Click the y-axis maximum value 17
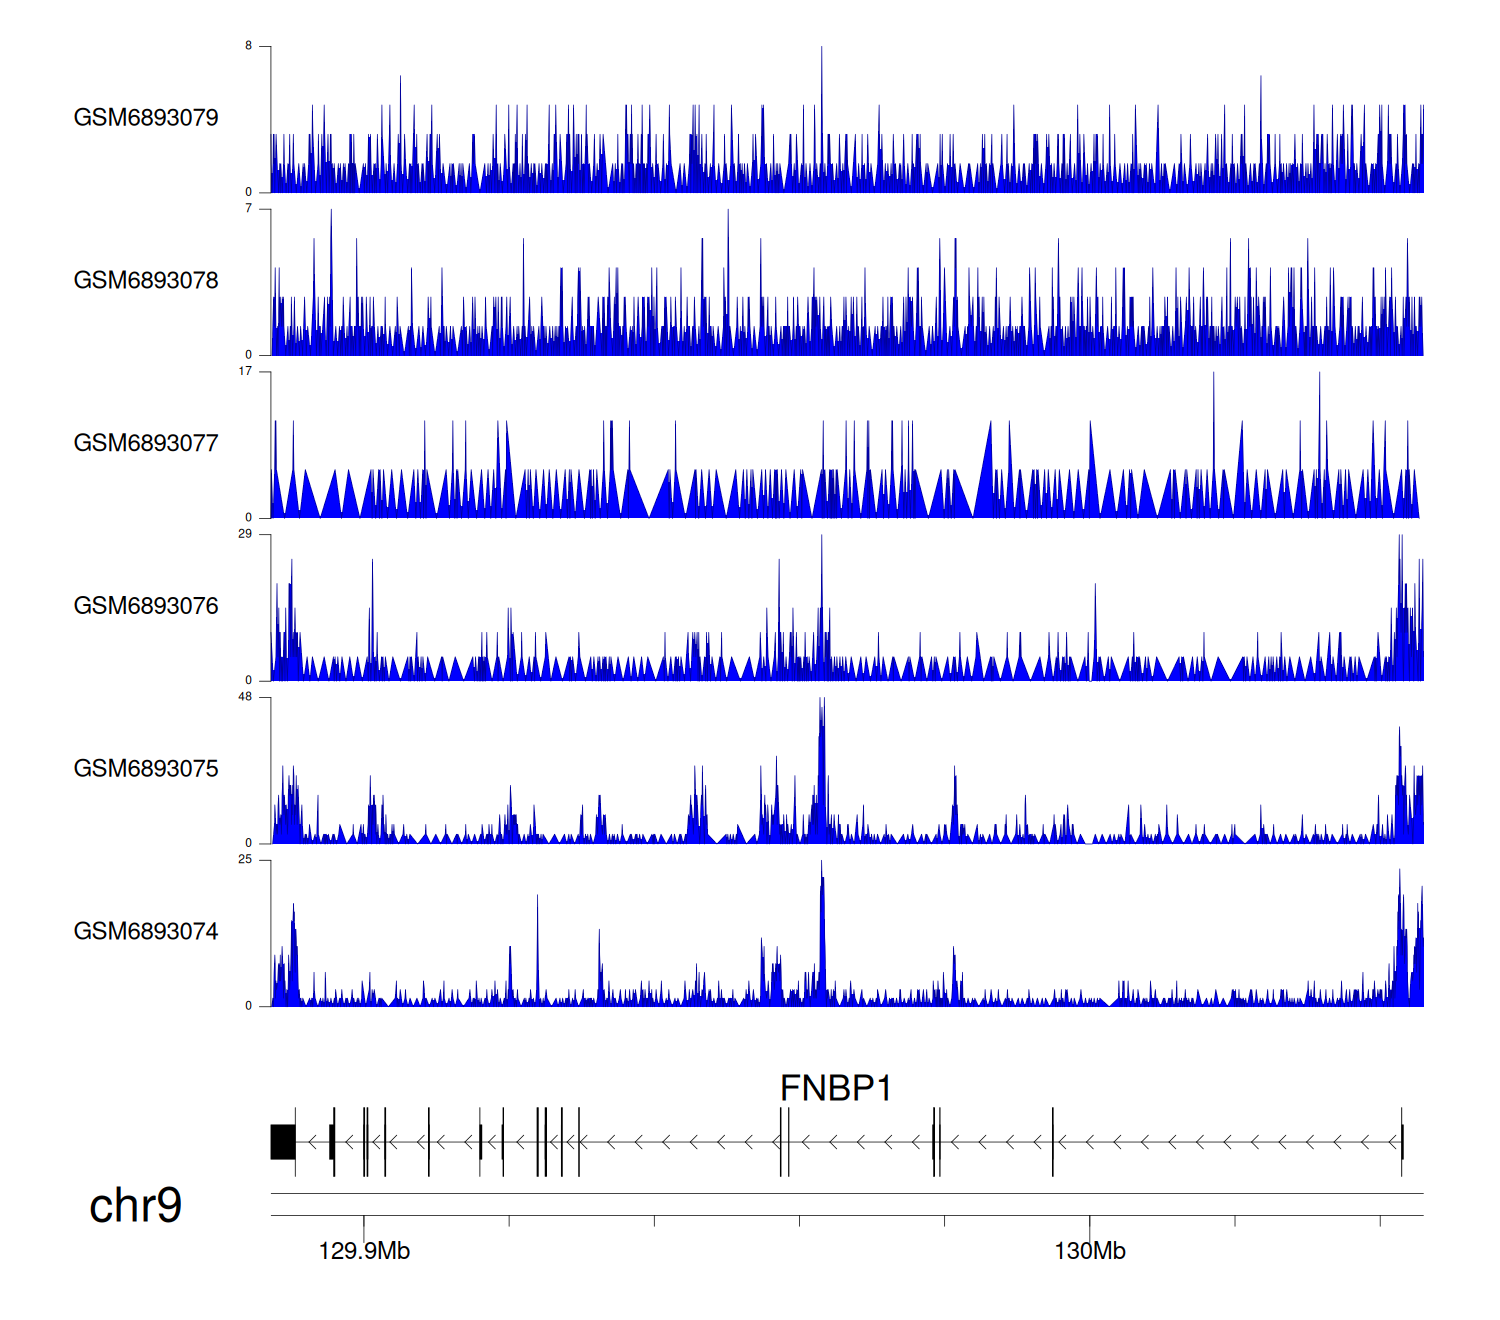The width and height of the screenshot is (1500, 1320). (245, 371)
